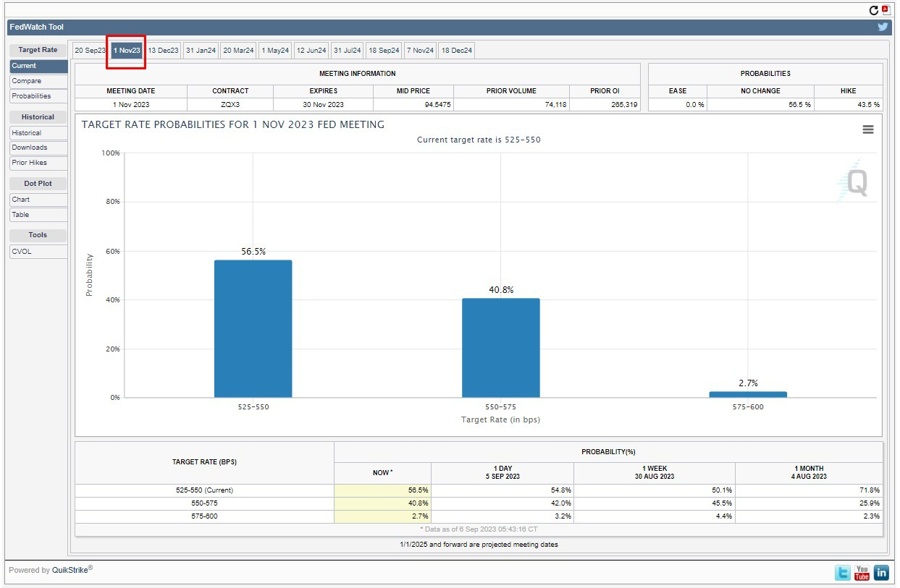Click the 550-575 bar in chart
900x588 pixels.
click(501, 348)
